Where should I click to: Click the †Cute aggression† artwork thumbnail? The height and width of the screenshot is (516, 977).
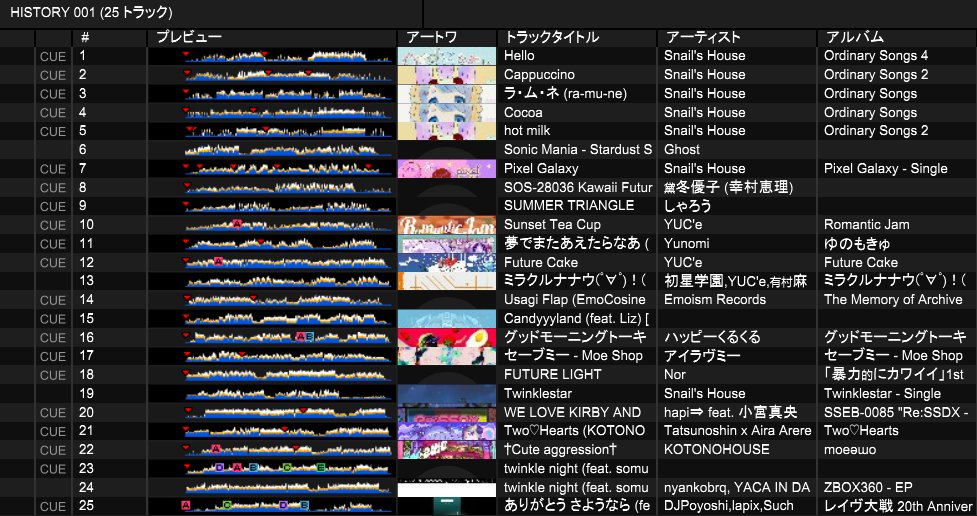coord(447,450)
